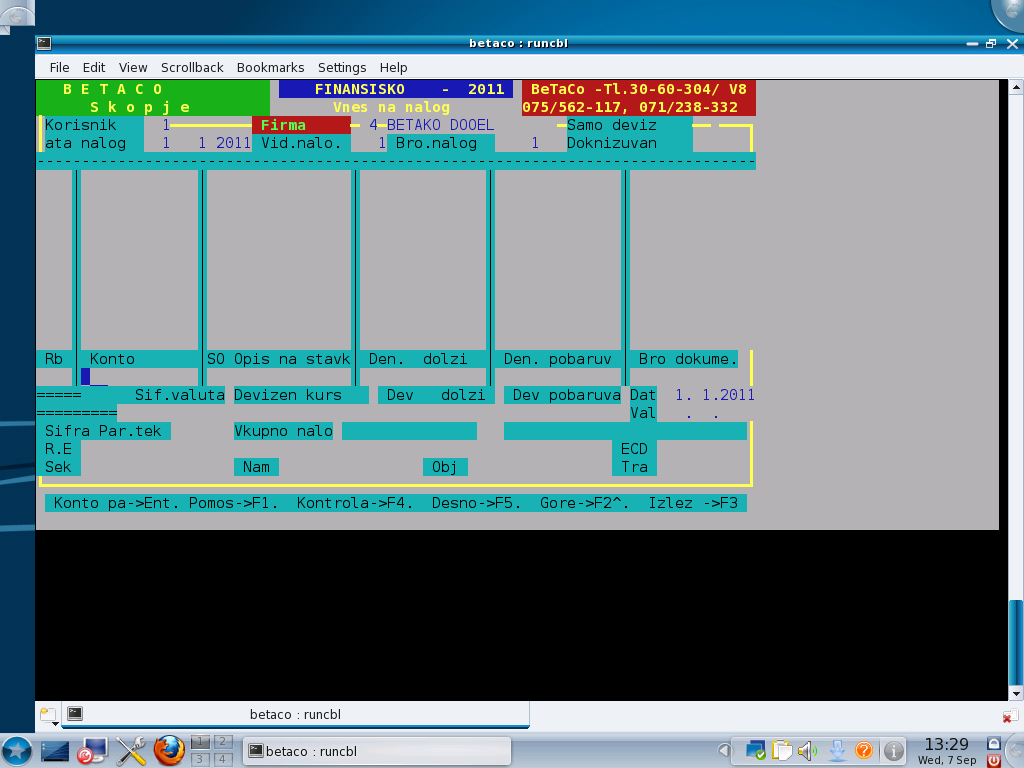Open the File menu in Konsole
Screen dimensions: 1024x768
(59, 67)
